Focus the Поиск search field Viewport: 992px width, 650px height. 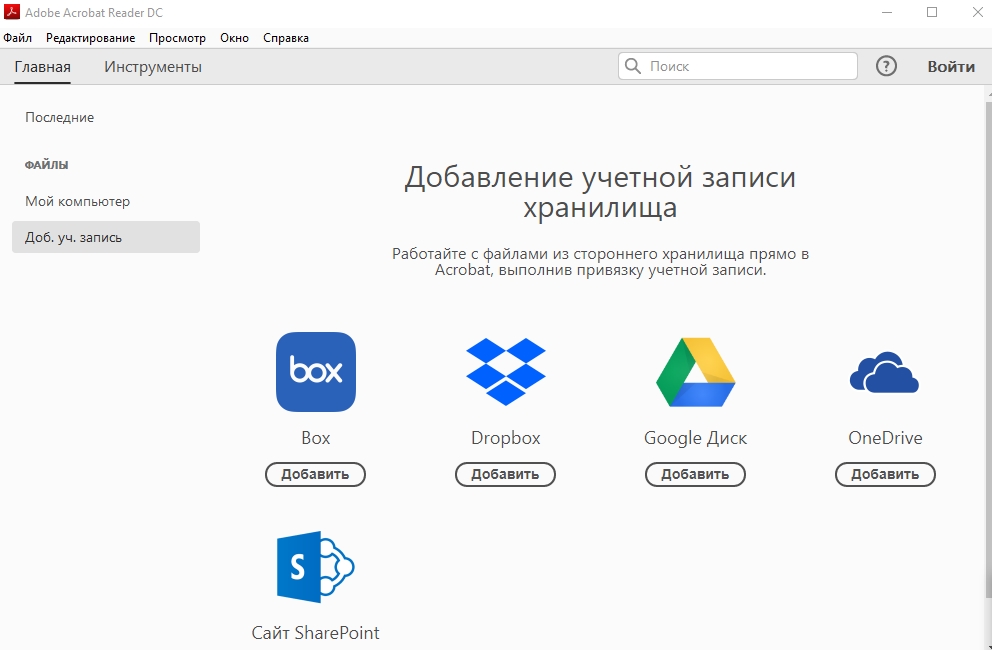click(x=738, y=66)
